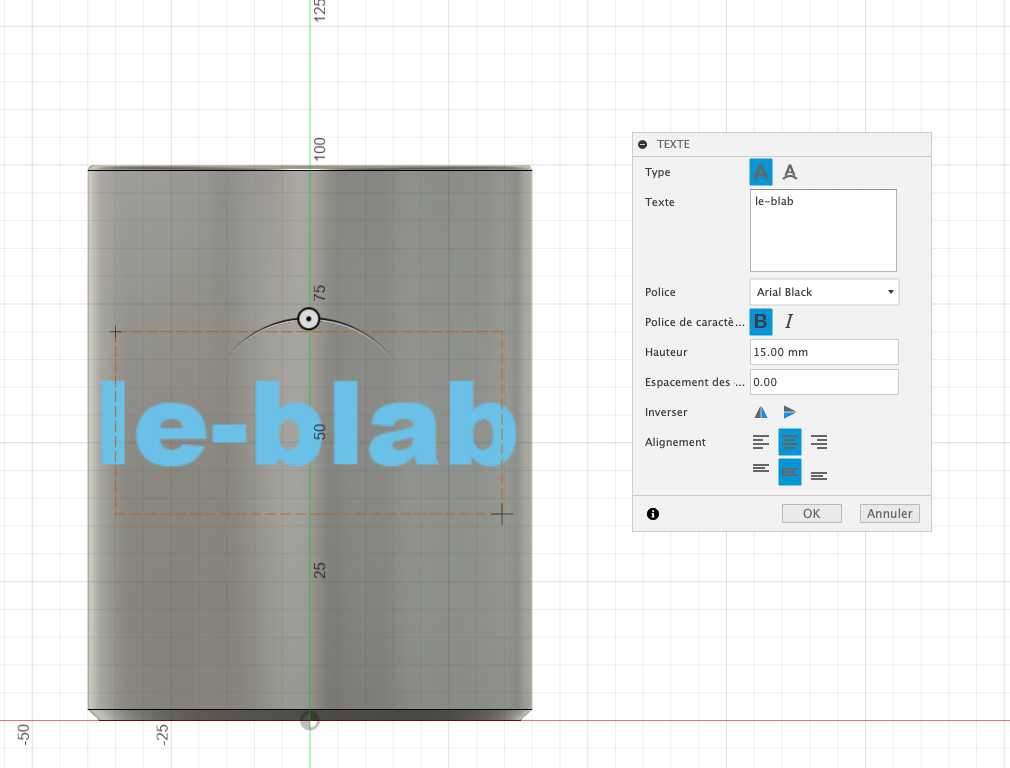
Task: Click the bottom-right corner handle of text frame
Action: coord(502,514)
